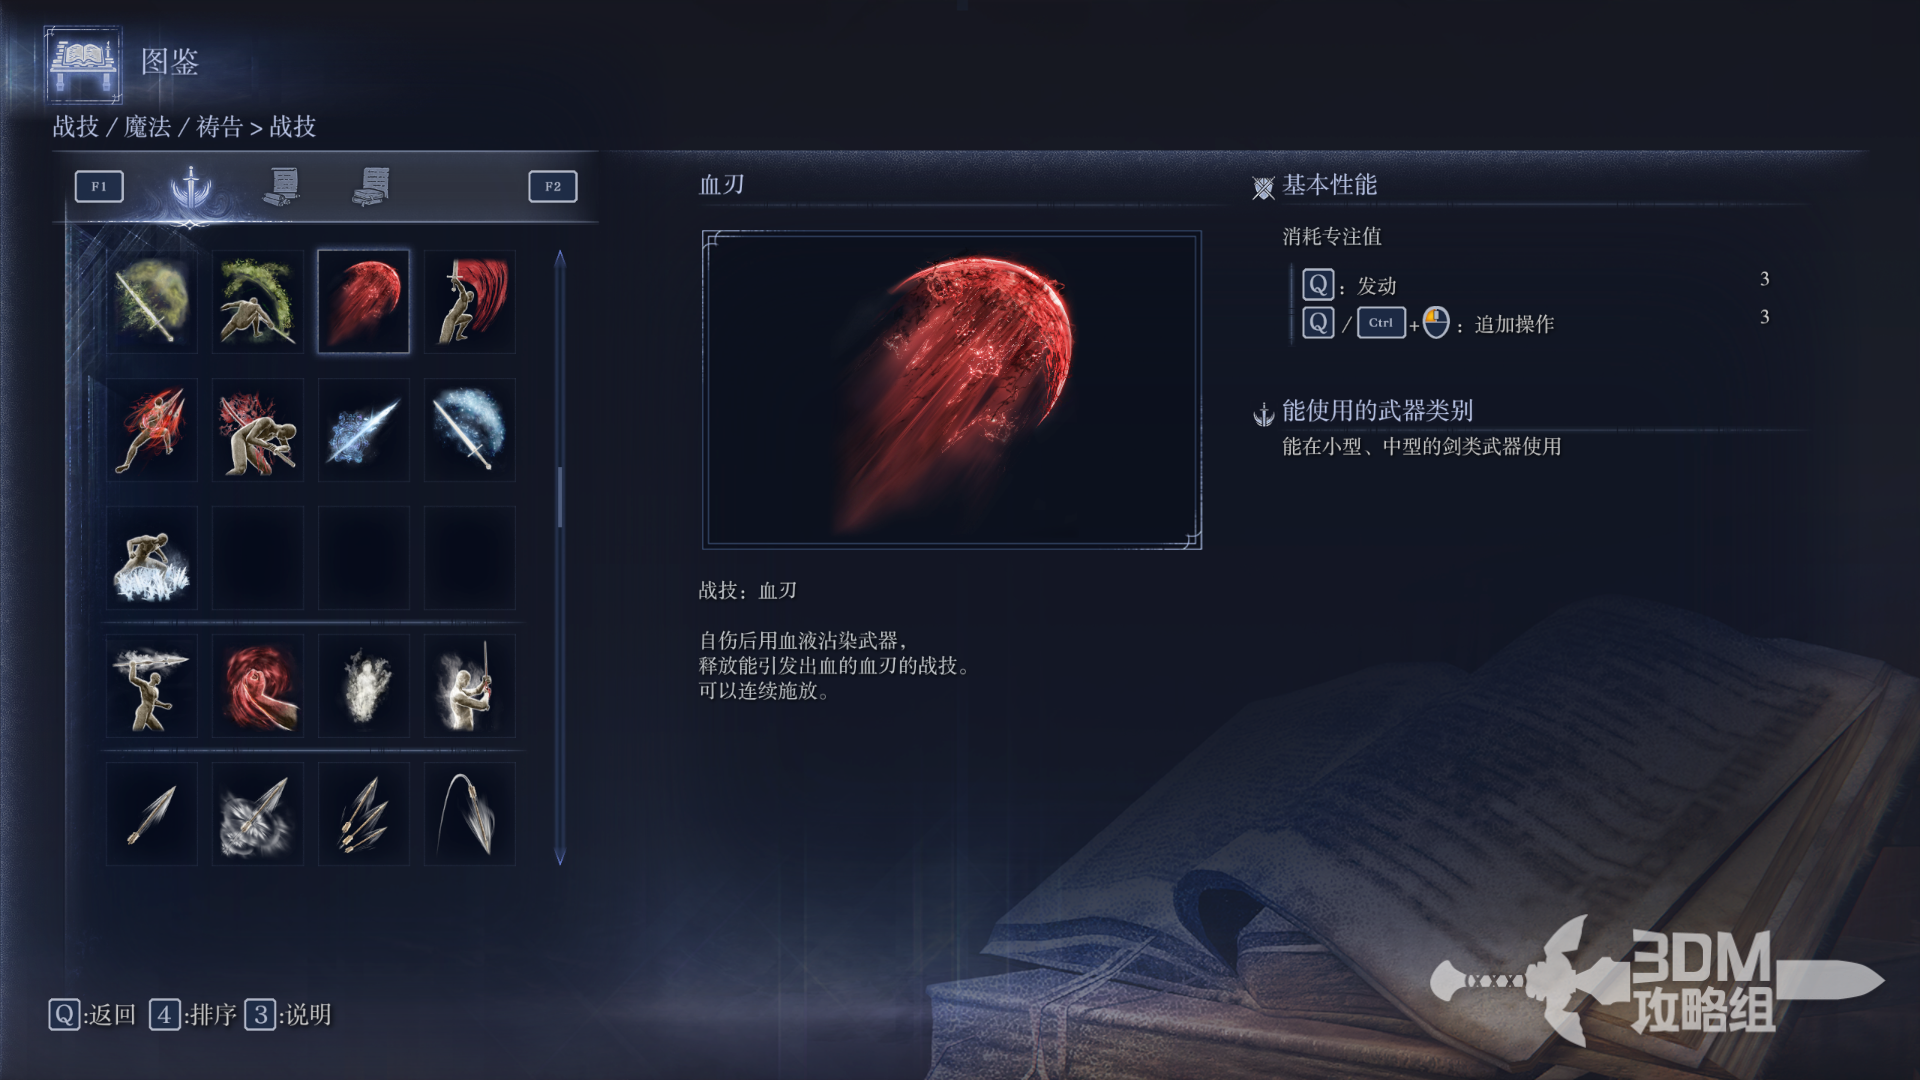Select the kneeling figure red slash skill
Image resolution: width=1920 pixels, height=1080 pixels.
(469, 301)
